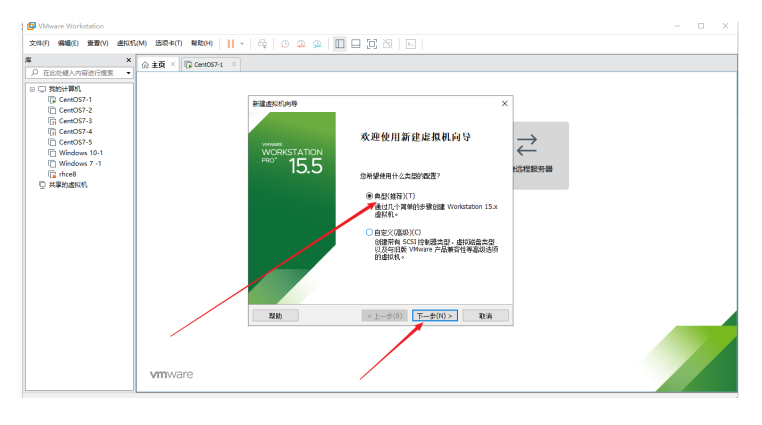
Task: Close the library panel
Action: [x=129, y=60]
